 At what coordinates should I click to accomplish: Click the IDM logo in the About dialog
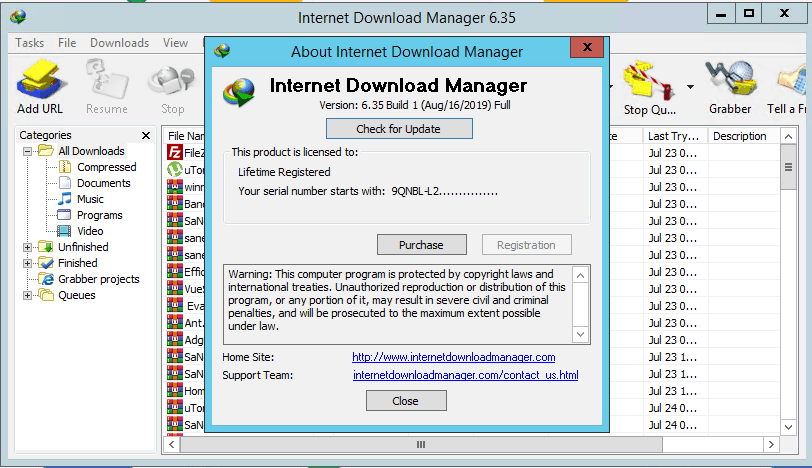point(239,92)
